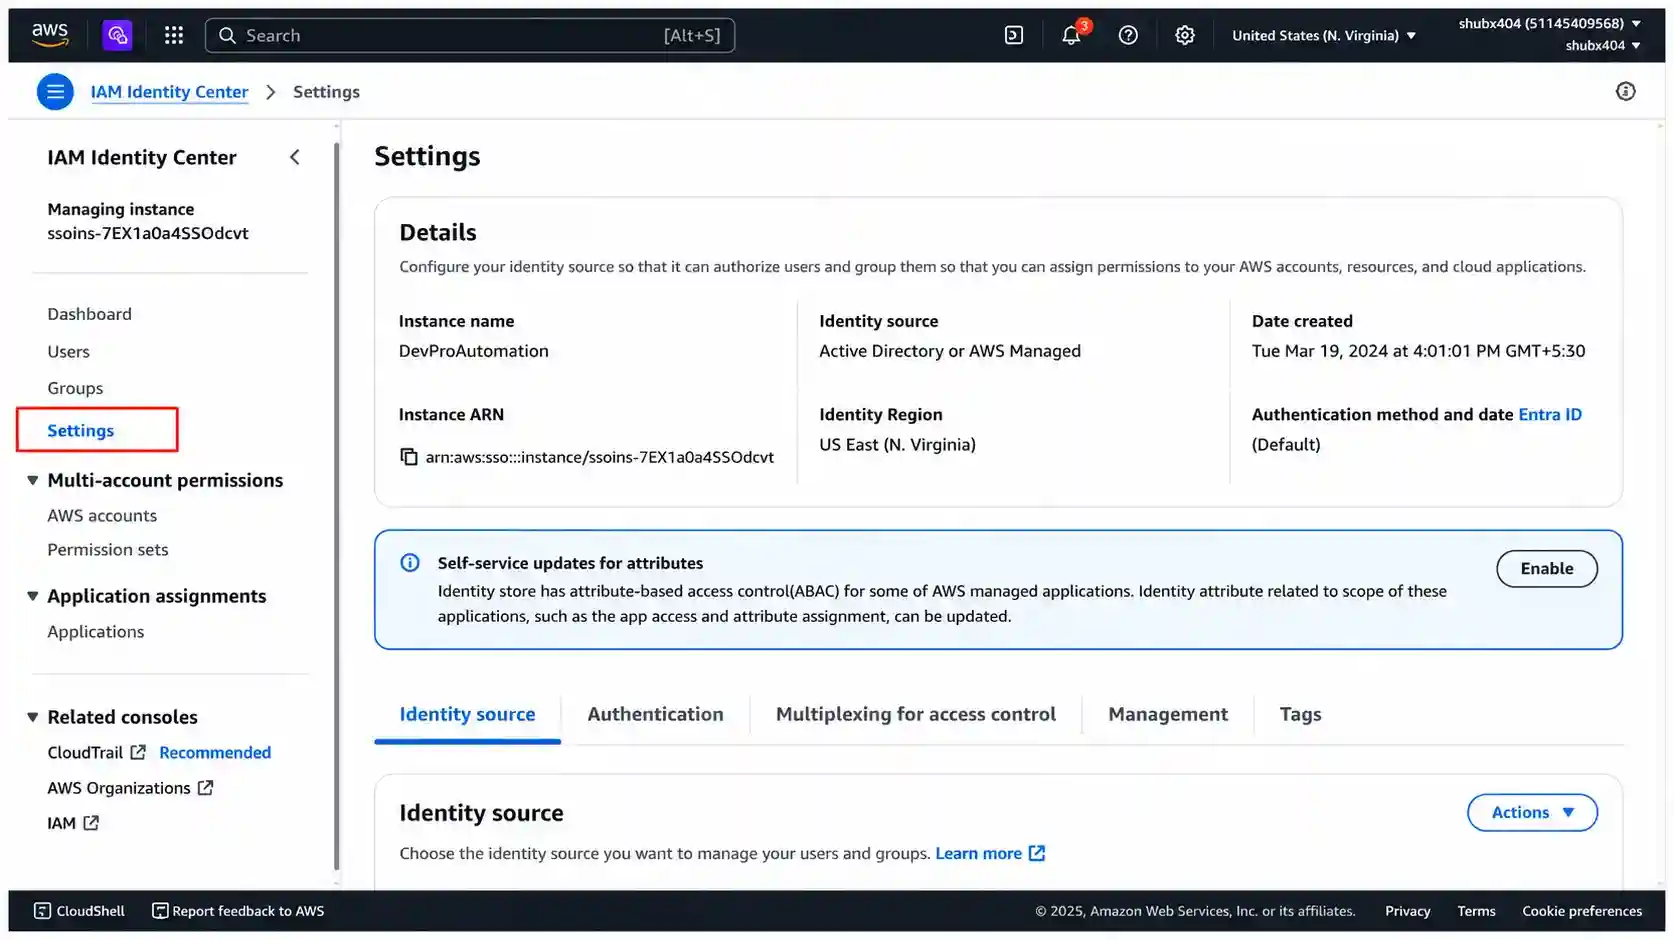The image size is (1674, 940).
Task: Click the search magnifier icon
Action: (228, 35)
